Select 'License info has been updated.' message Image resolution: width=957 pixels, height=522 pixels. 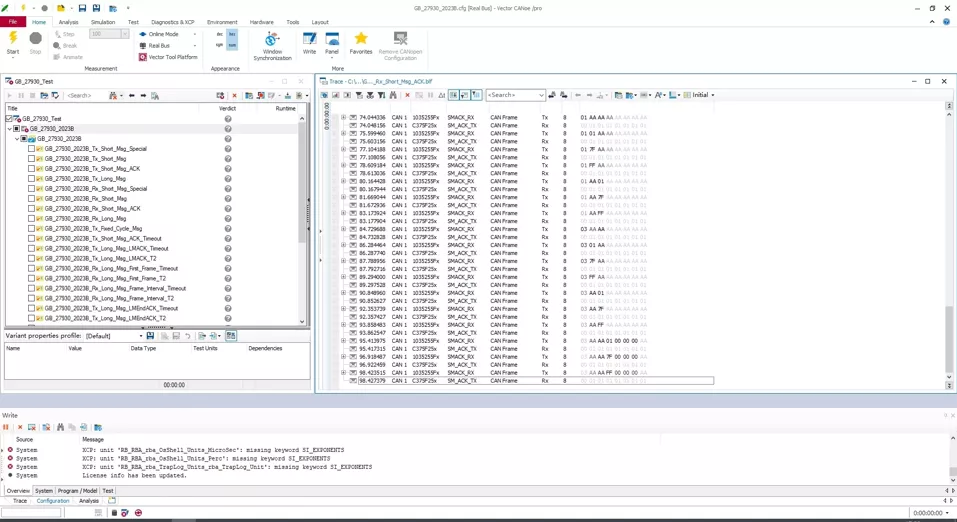coord(134,476)
